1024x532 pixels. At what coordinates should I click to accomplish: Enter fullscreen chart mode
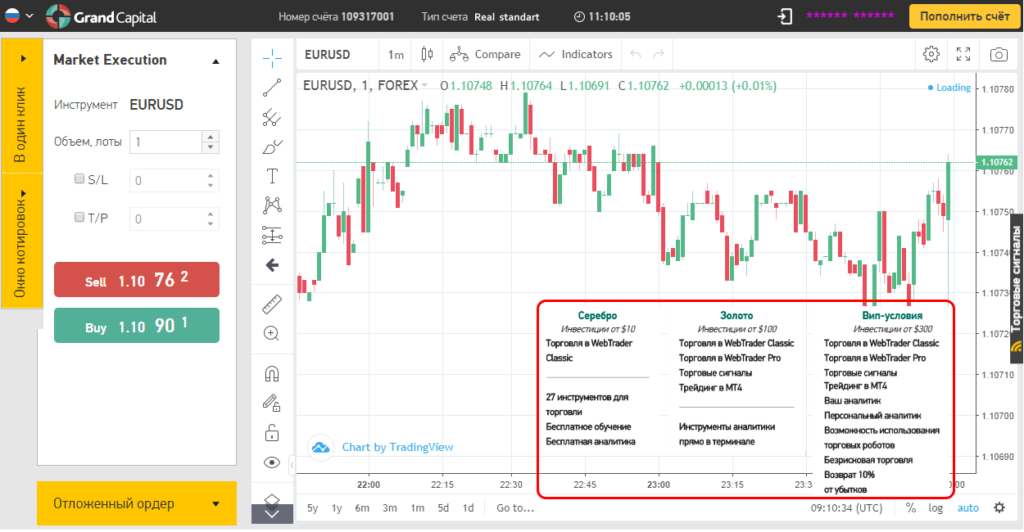(x=963, y=54)
